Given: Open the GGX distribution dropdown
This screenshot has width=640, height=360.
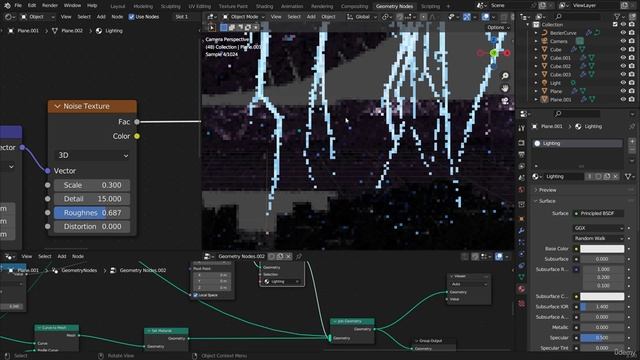Looking at the screenshot, I should coord(598,228).
